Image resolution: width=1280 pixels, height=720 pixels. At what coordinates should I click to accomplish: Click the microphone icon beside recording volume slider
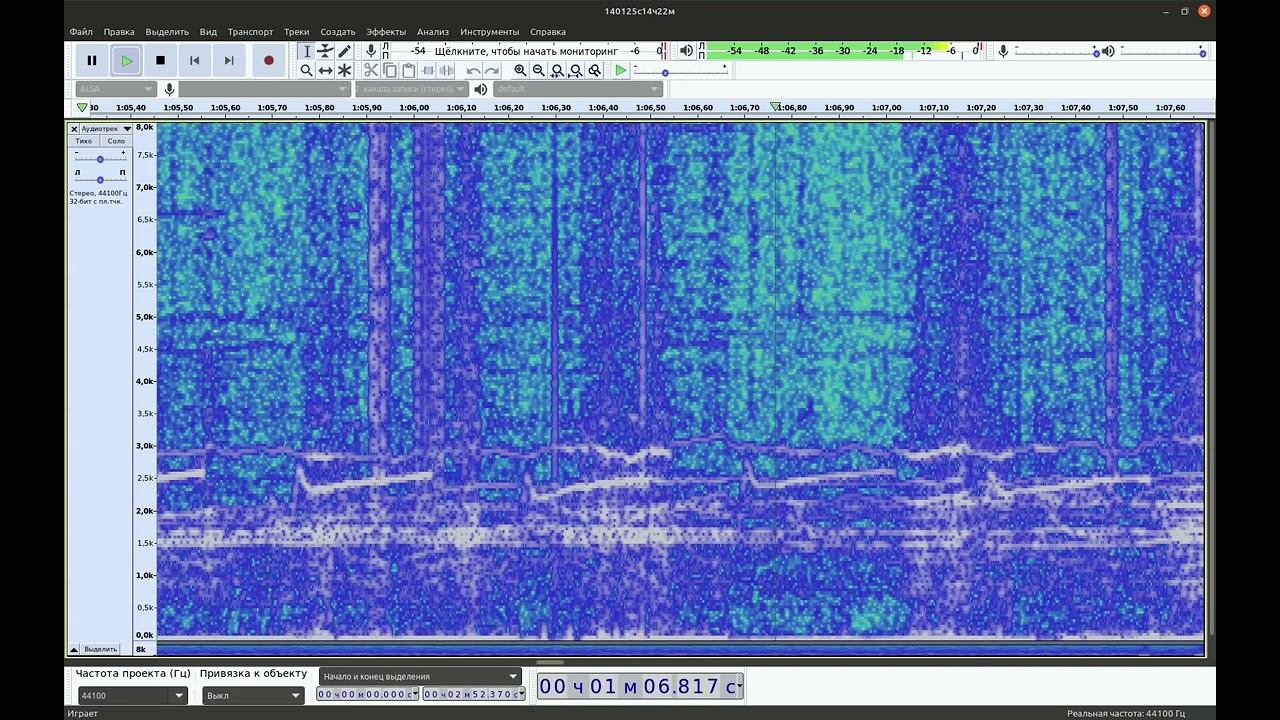[x=1003, y=51]
